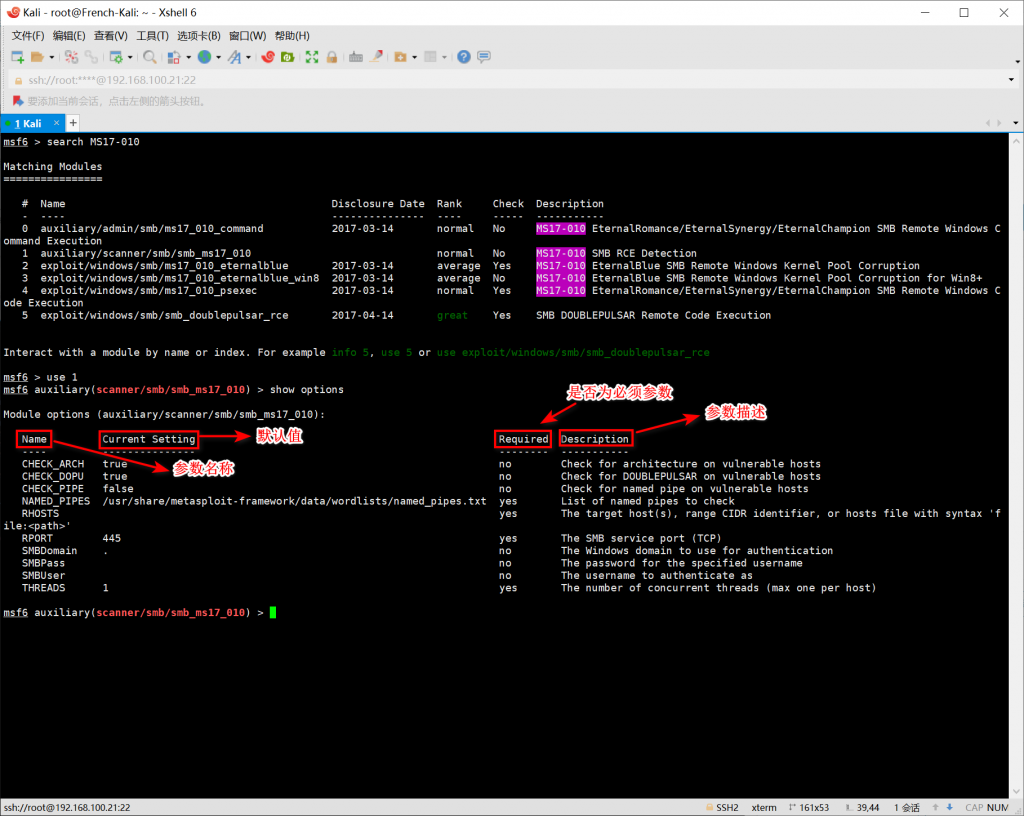Click the Lock screen padlock icon
Image resolution: width=1024 pixels, height=816 pixels.
[332, 57]
